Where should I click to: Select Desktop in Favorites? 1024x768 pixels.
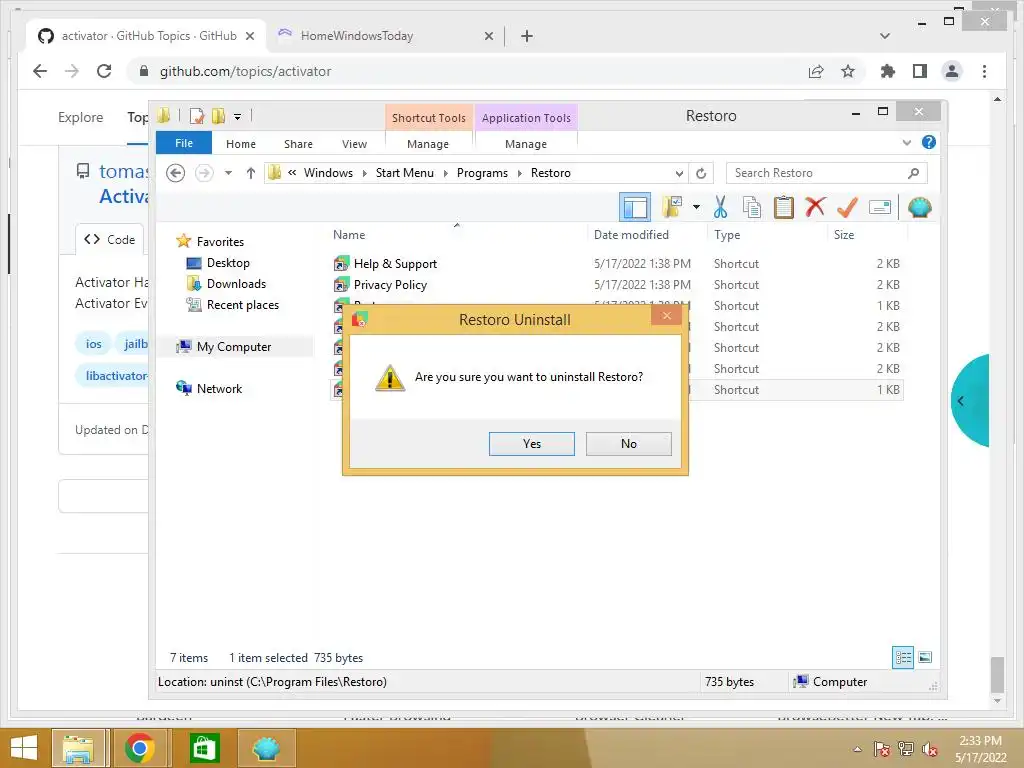coord(228,263)
